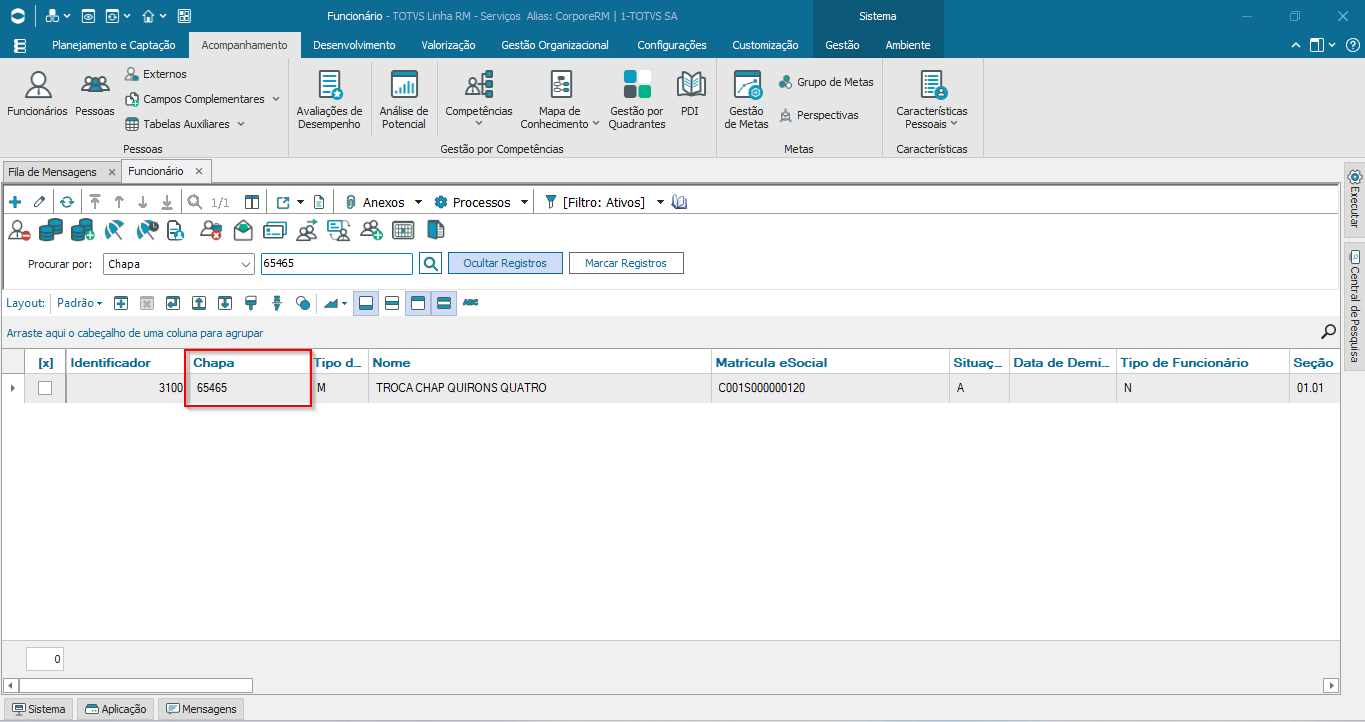
Task: Open Gestão de Metas
Action: coord(747,100)
